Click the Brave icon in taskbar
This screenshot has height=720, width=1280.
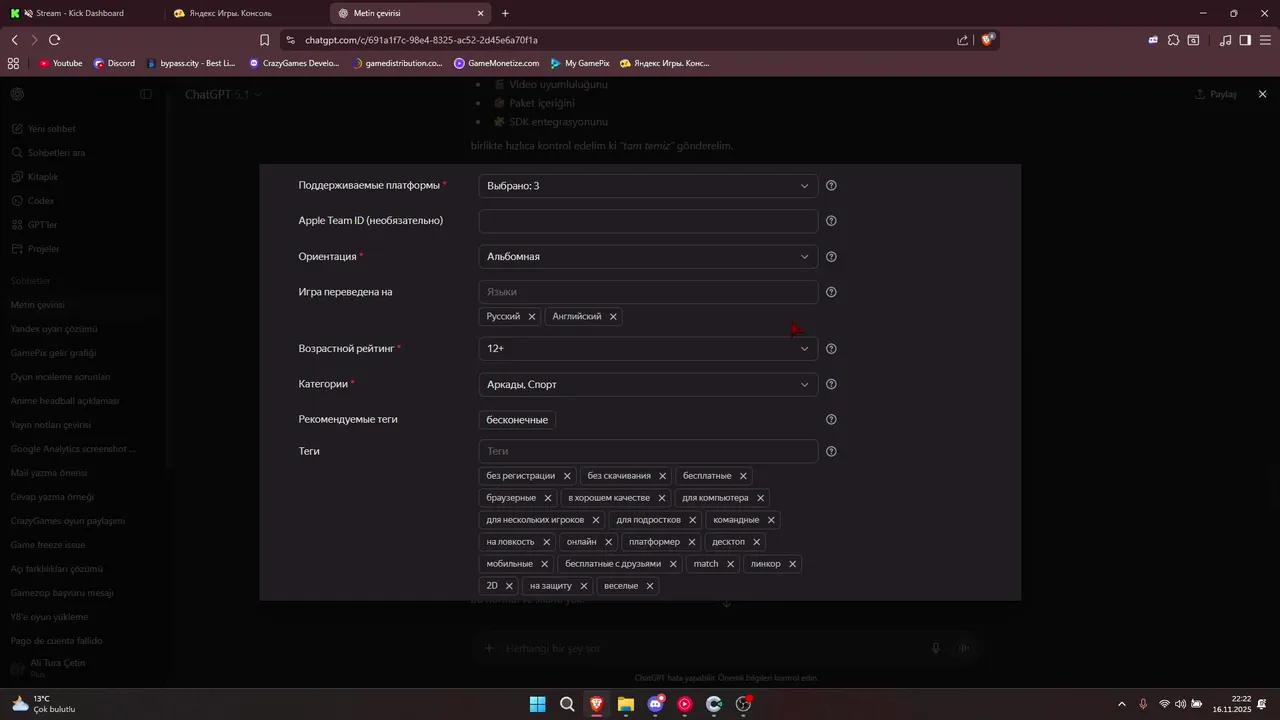[x=596, y=704]
